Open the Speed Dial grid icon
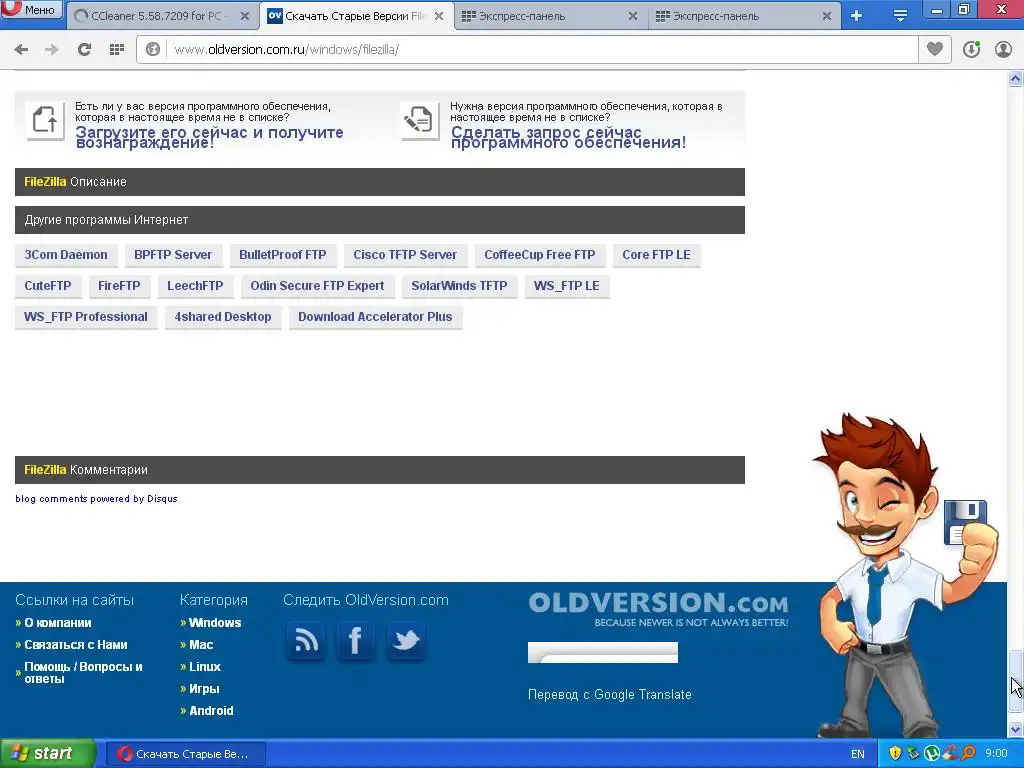The height and width of the screenshot is (768, 1024). coord(117,49)
